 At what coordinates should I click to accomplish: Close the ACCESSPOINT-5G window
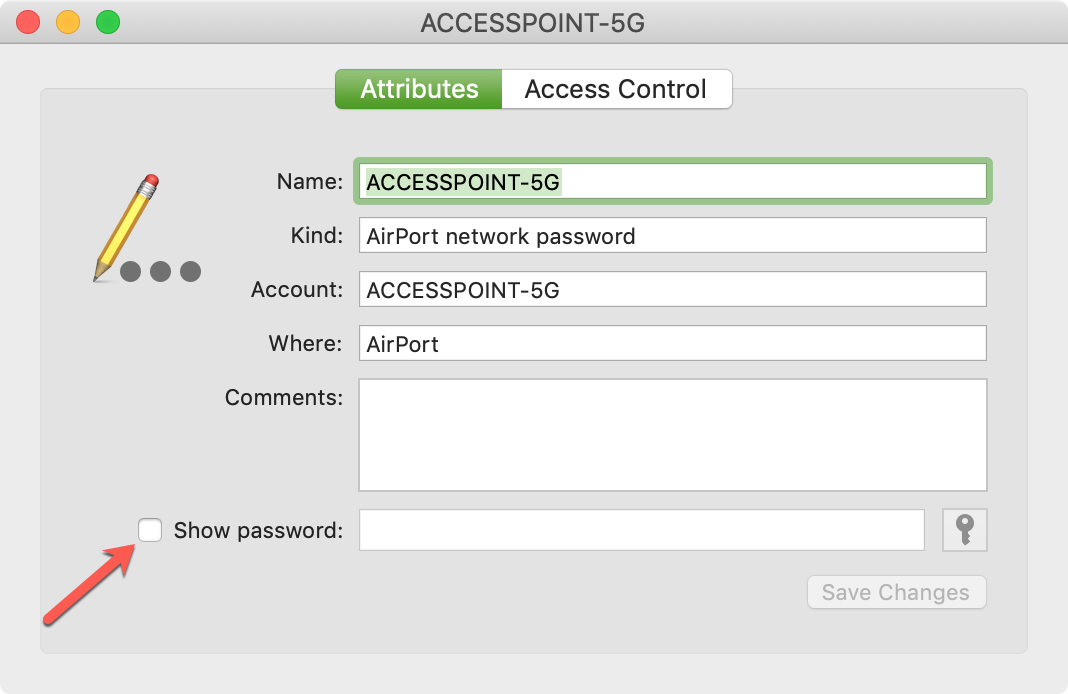point(28,22)
